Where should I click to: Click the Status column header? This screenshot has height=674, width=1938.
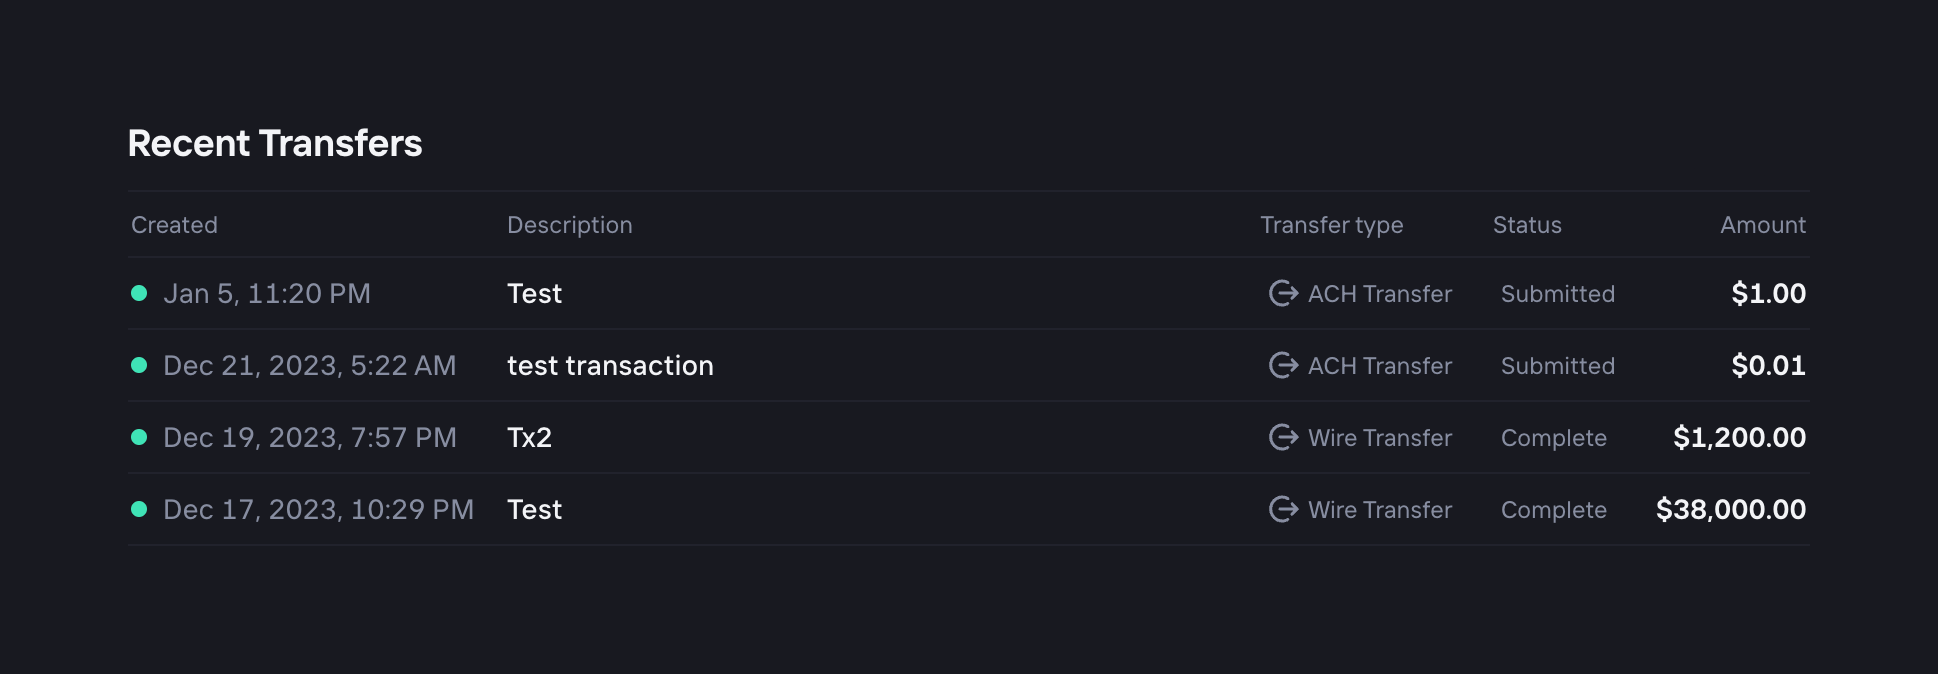[1526, 225]
